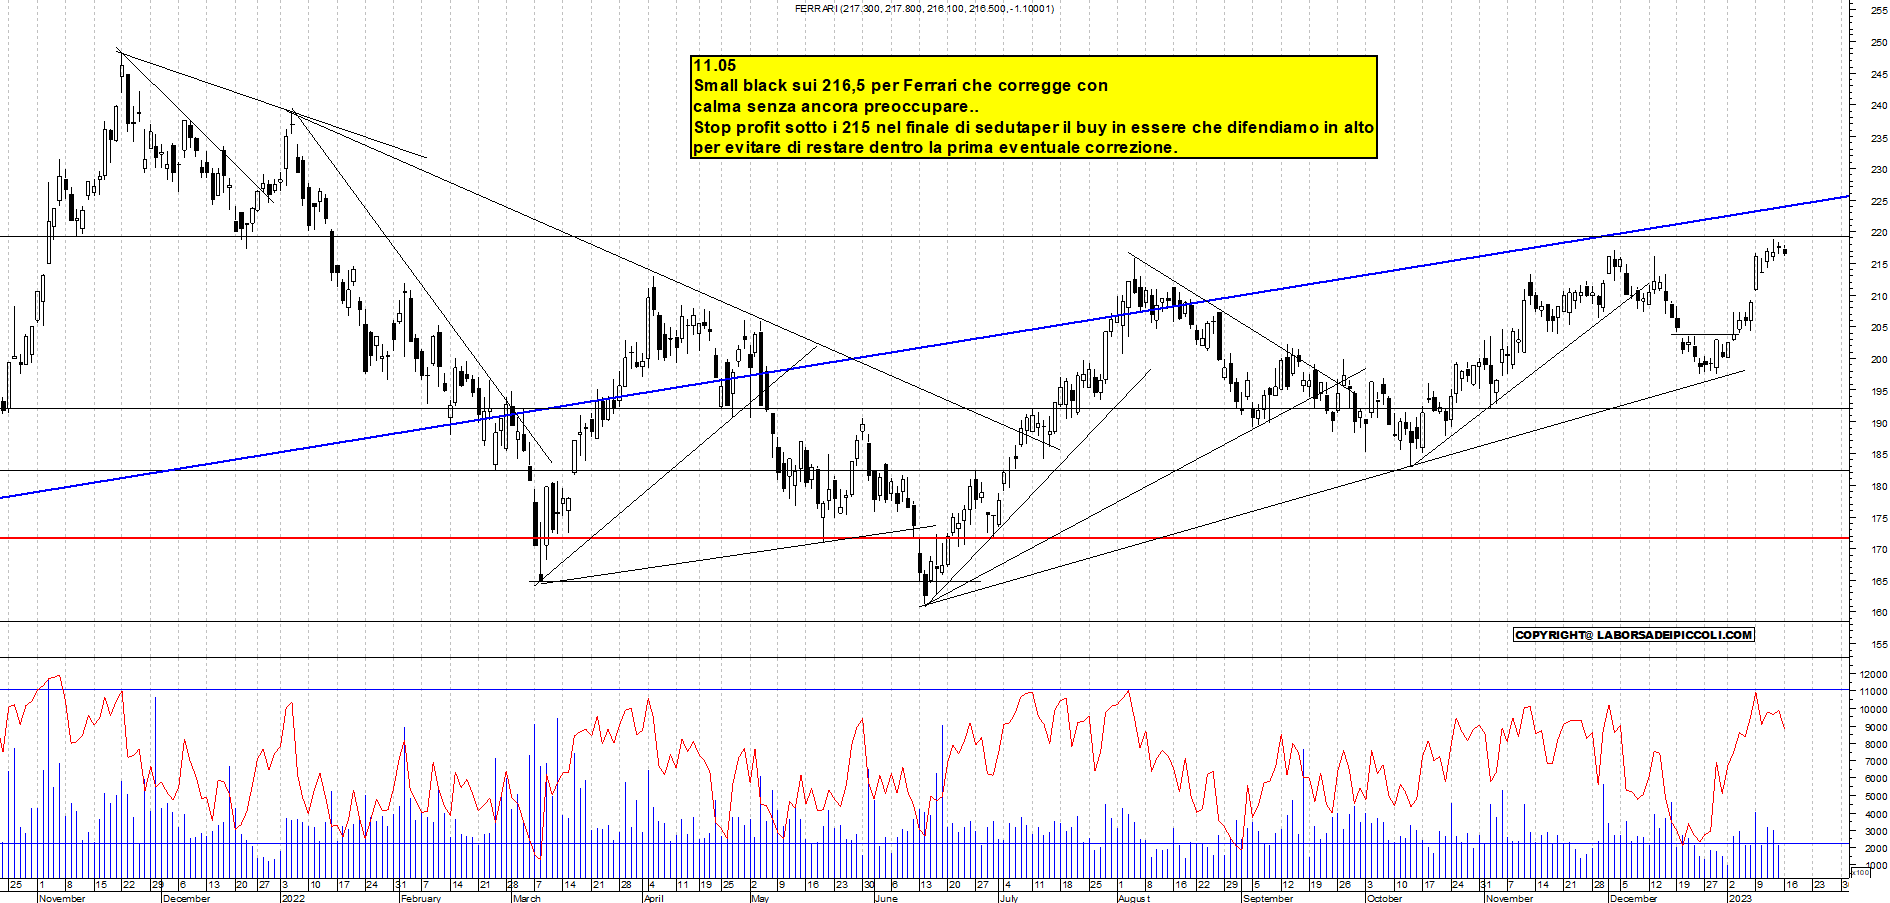The width and height of the screenshot is (1890, 903).
Task: Select the blue ascending trendline
Action: 924,347
